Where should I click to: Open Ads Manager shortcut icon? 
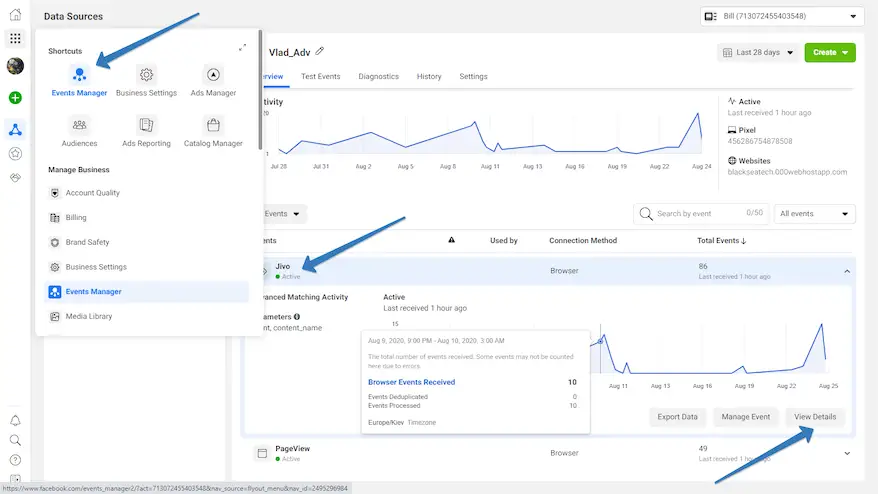(212, 75)
